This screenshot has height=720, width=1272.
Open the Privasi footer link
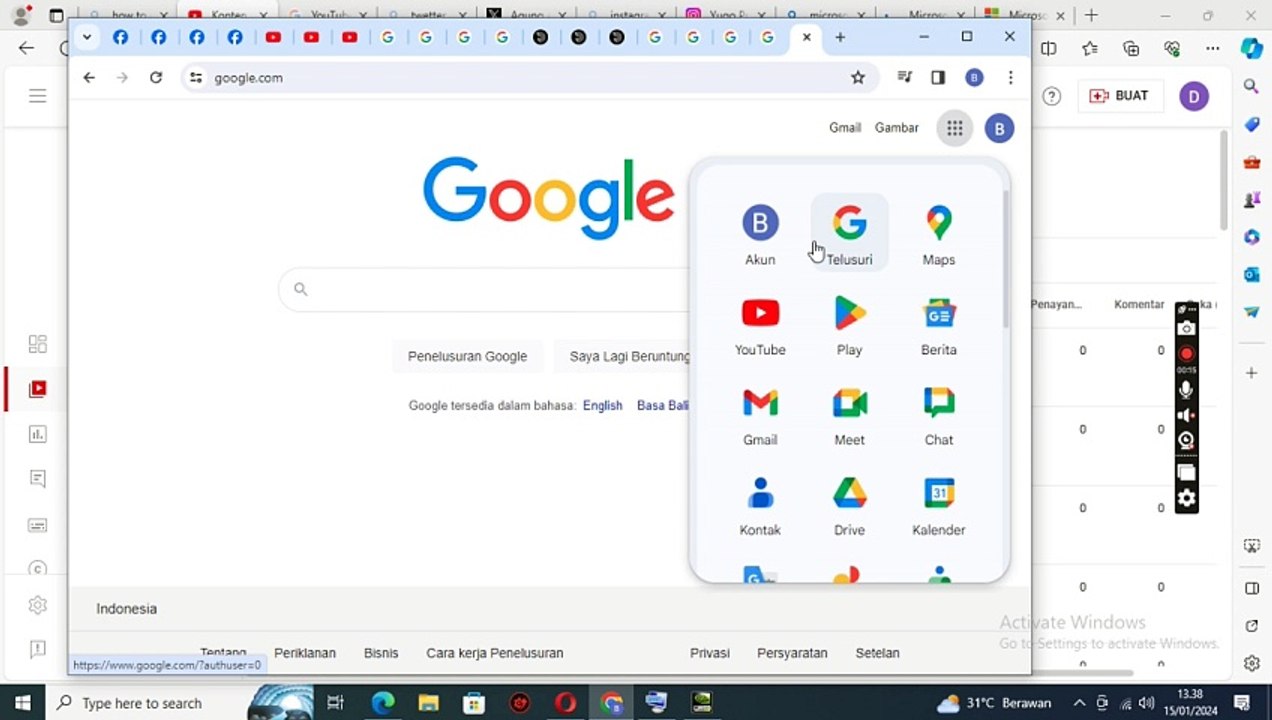(x=710, y=653)
